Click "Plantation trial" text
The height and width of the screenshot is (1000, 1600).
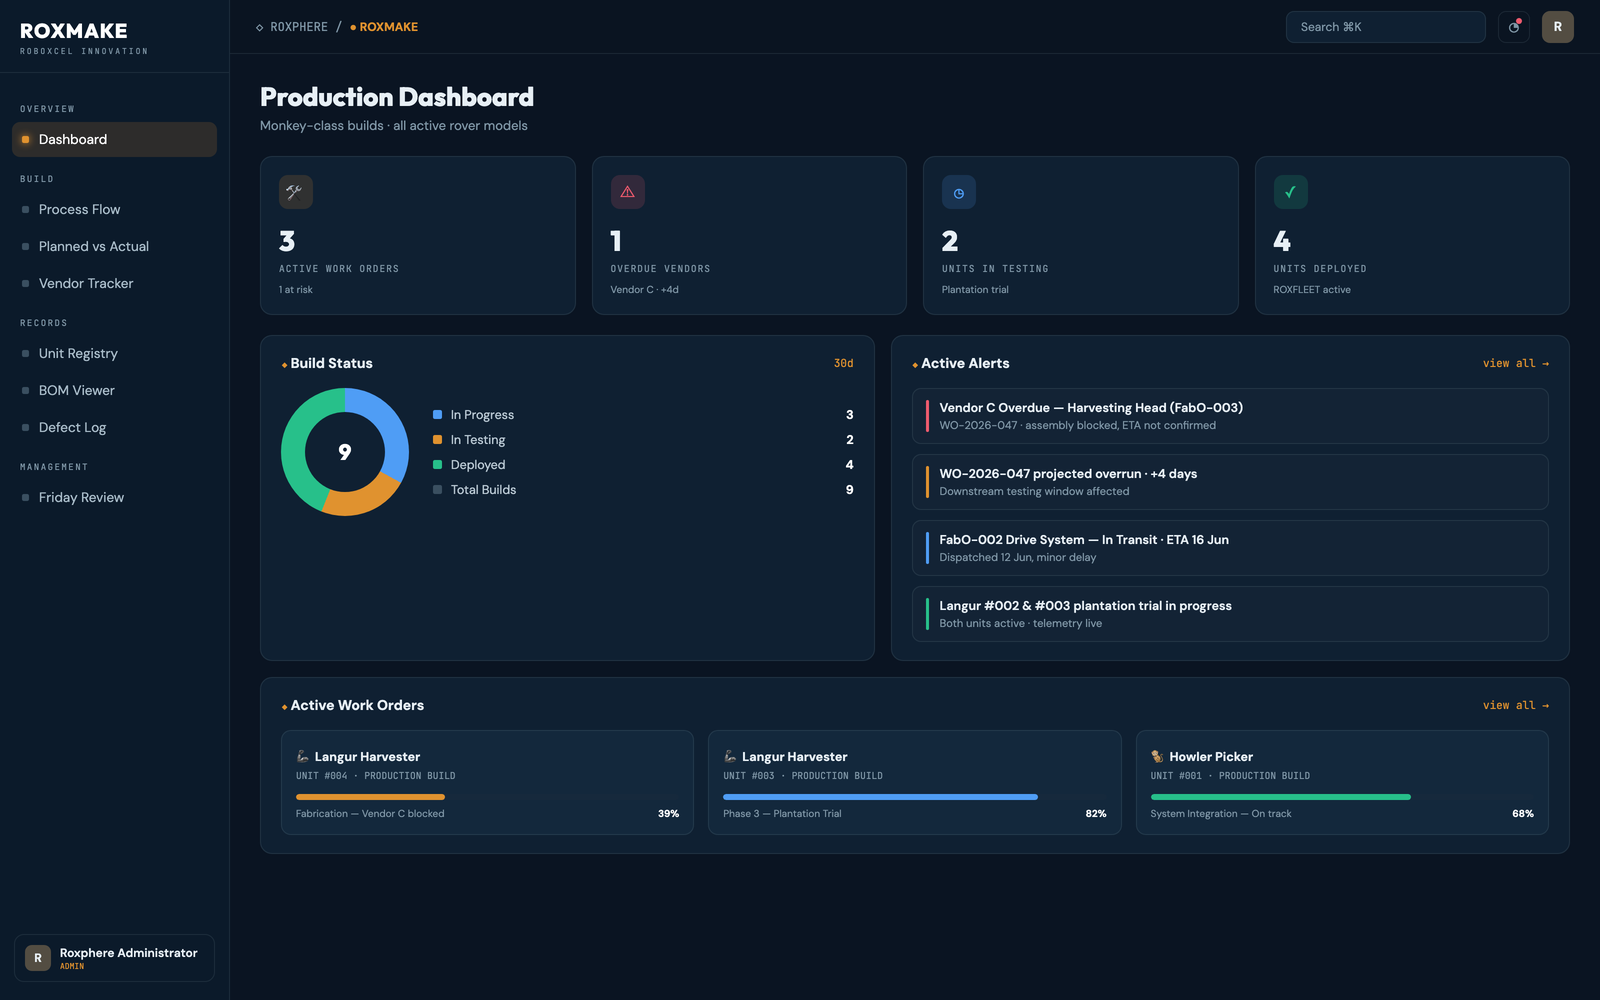[975, 290]
